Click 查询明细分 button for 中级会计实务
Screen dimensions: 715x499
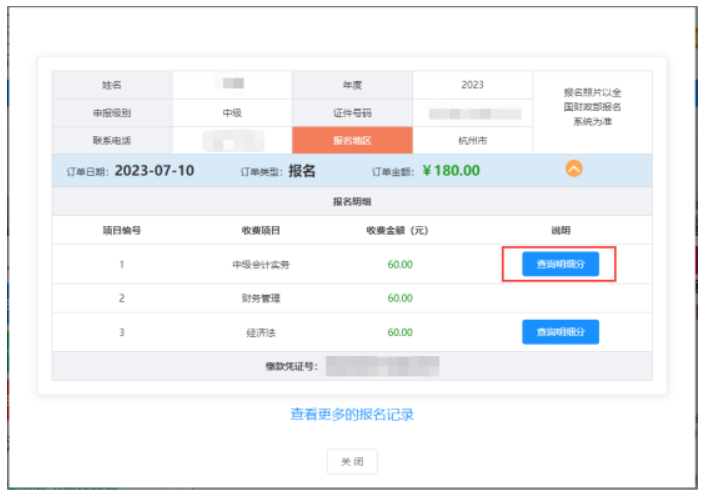coord(560,265)
